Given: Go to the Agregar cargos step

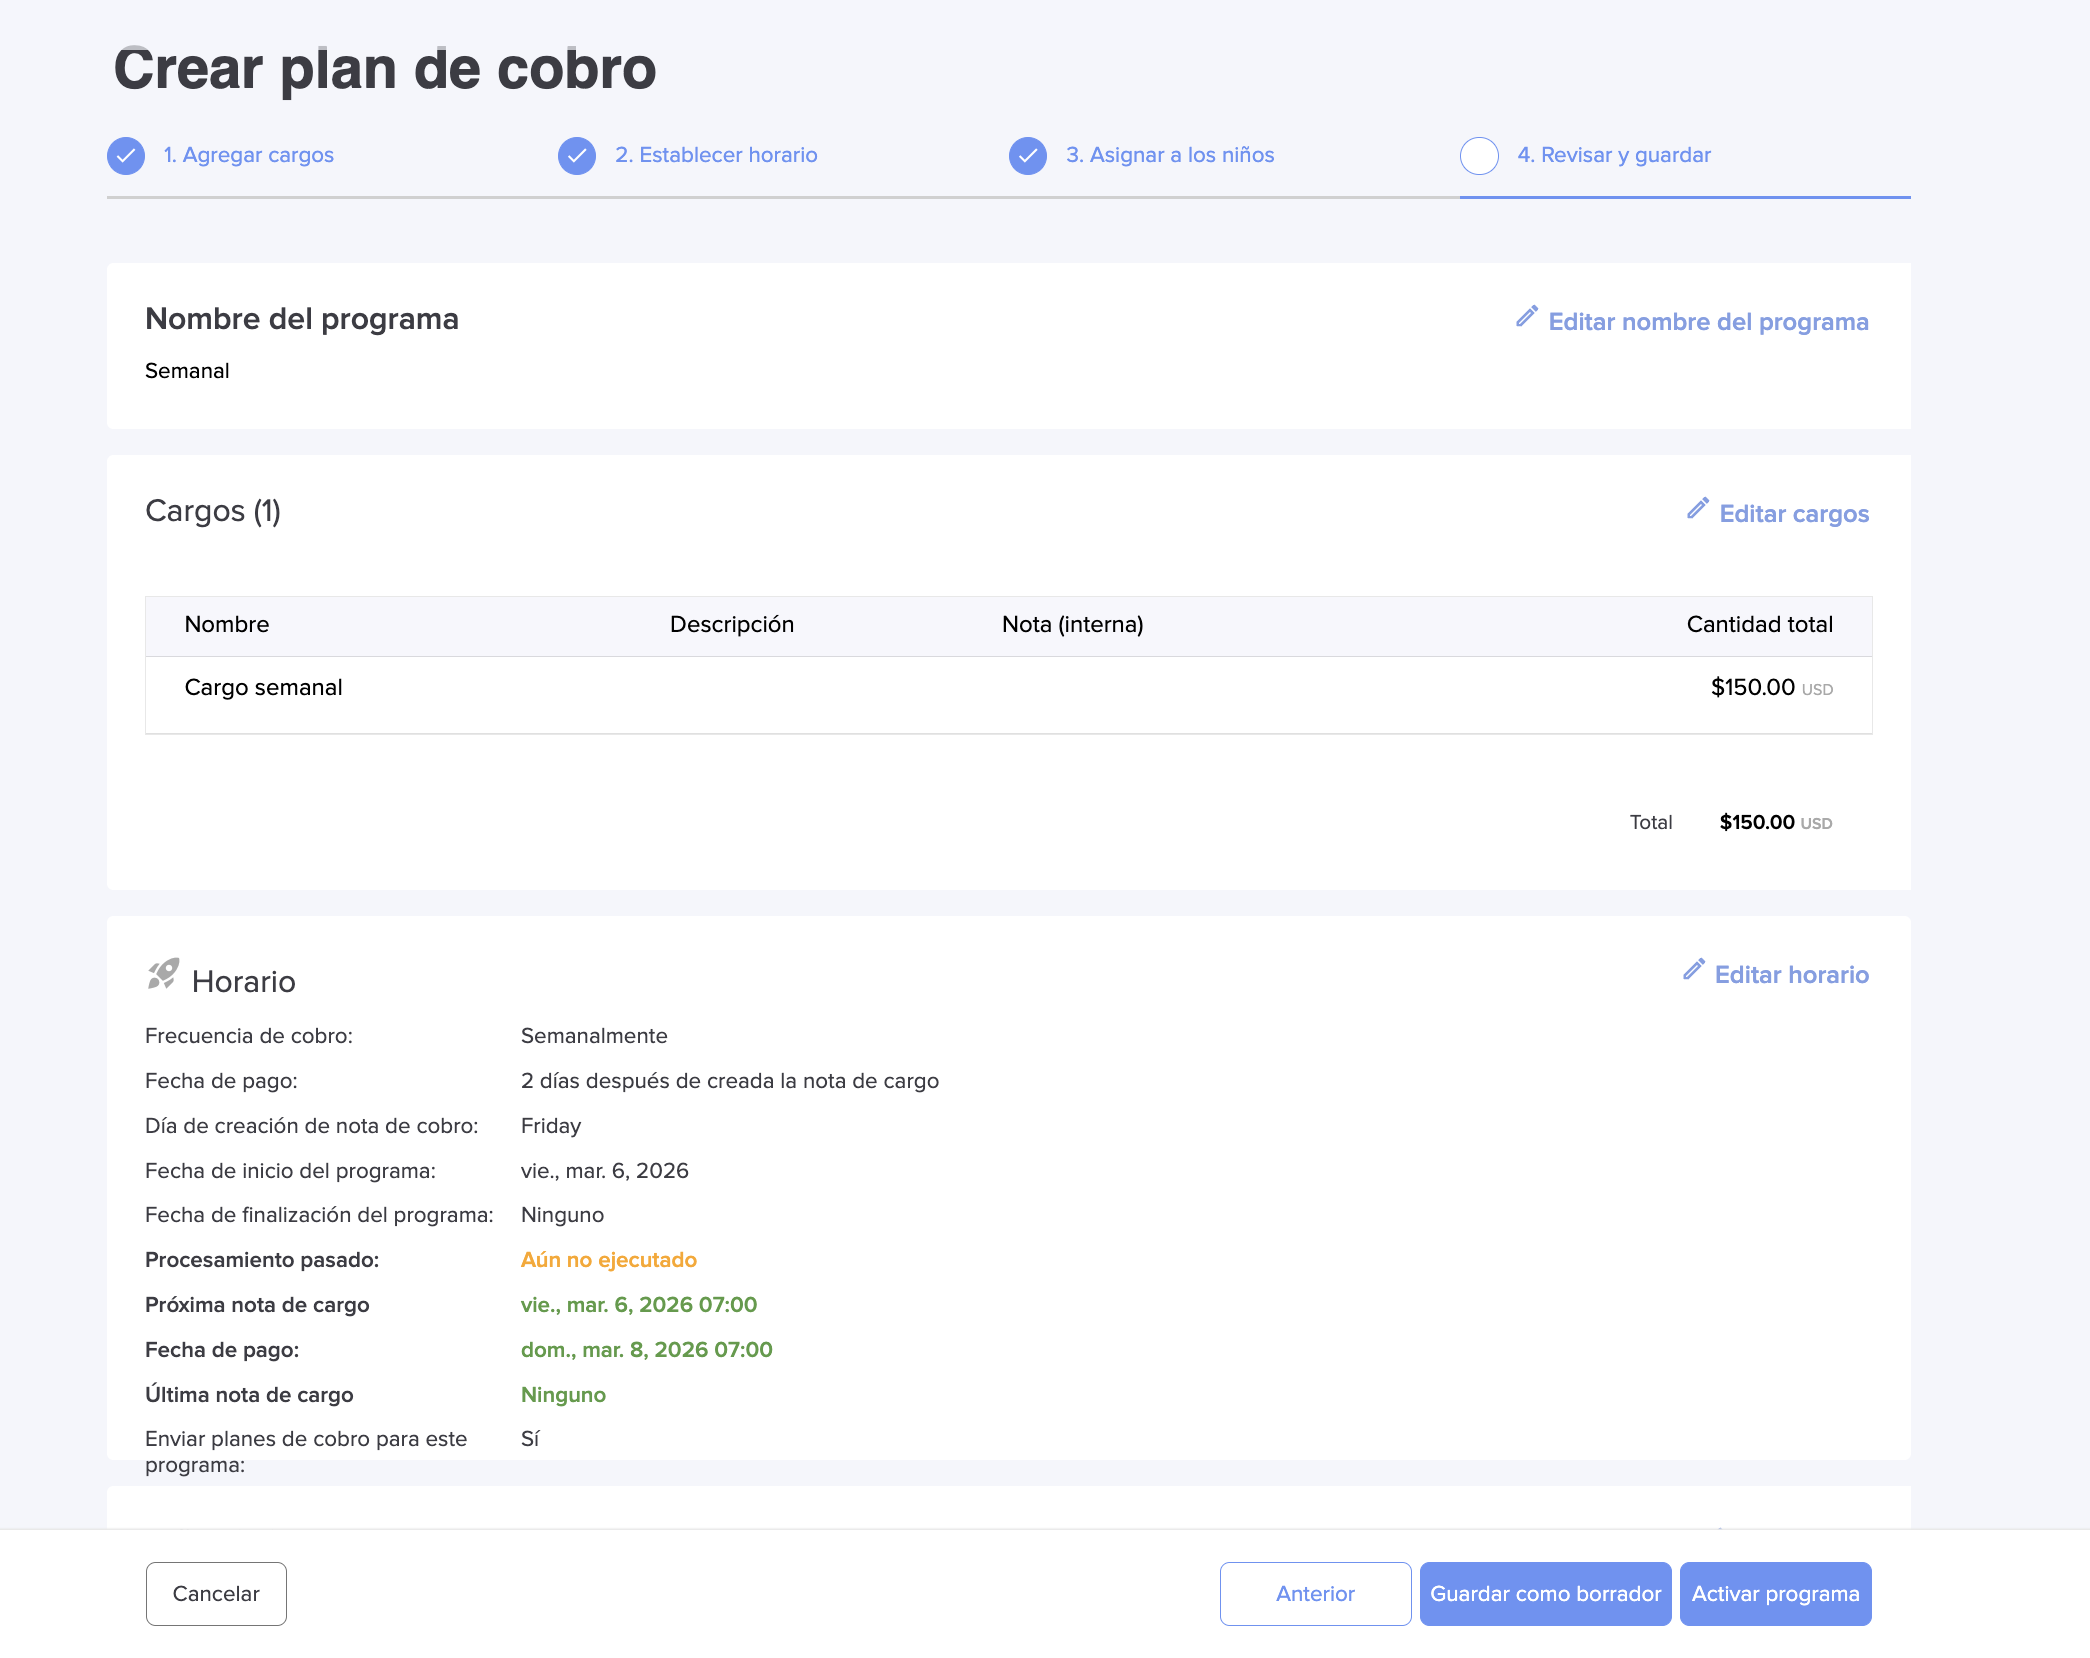Looking at the screenshot, I should point(248,155).
